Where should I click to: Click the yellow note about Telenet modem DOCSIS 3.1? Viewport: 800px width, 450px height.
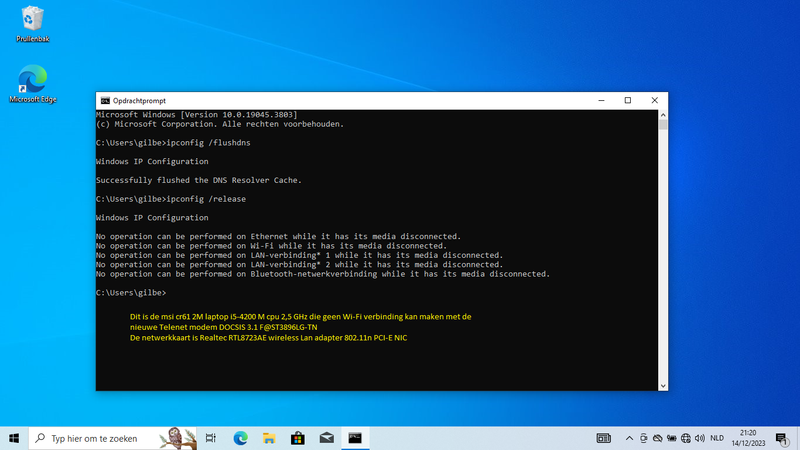pyautogui.click(x=223, y=327)
